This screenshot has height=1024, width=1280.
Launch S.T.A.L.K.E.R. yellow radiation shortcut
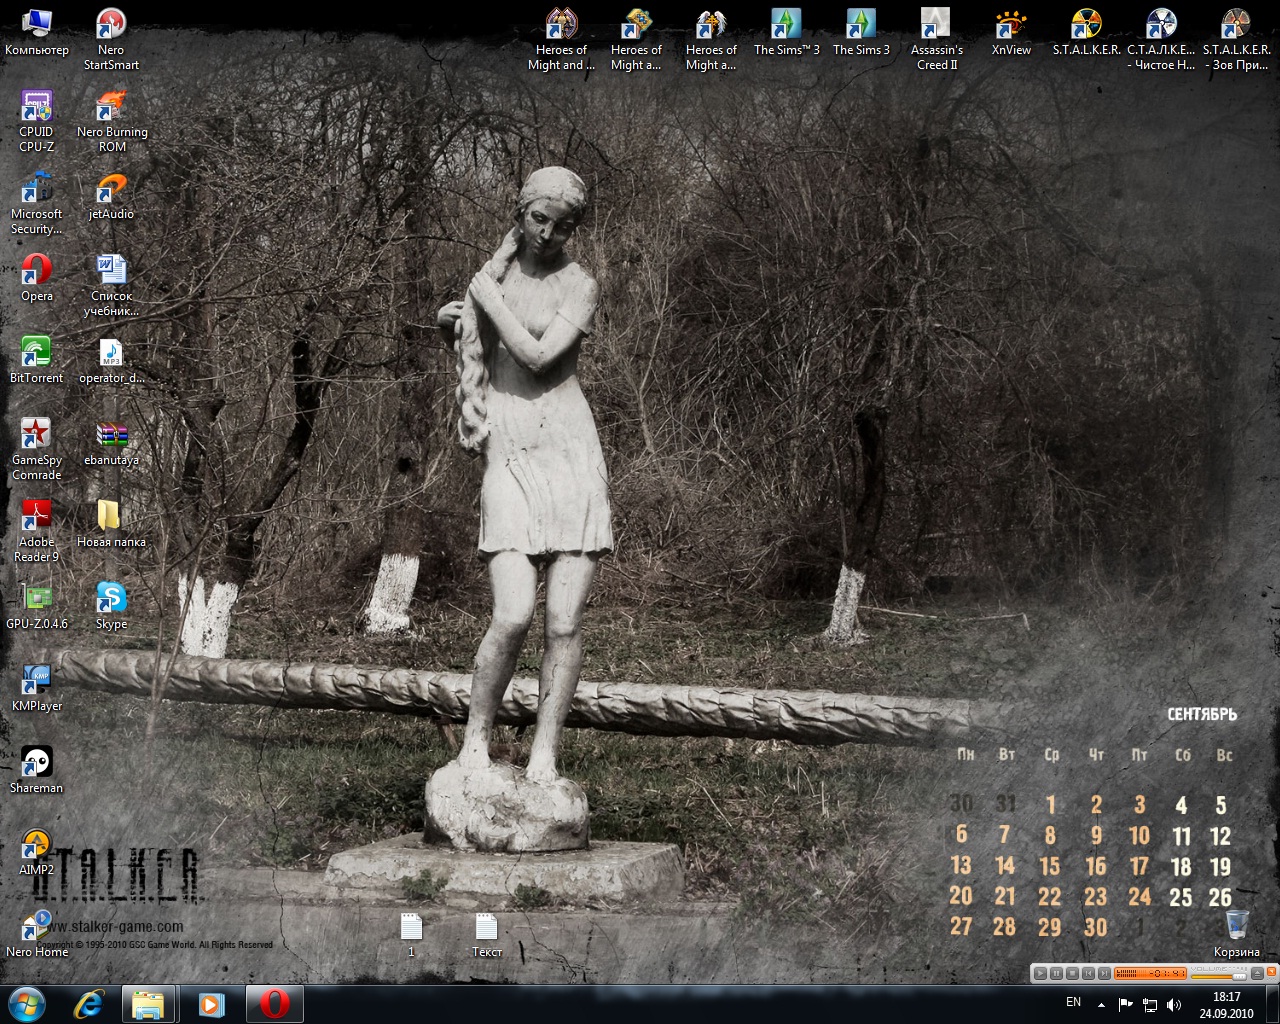(x=1086, y=33)
